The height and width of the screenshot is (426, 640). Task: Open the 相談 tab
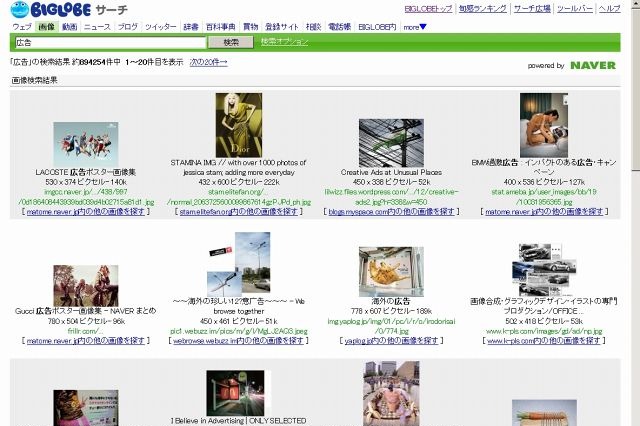coord(313,27)
